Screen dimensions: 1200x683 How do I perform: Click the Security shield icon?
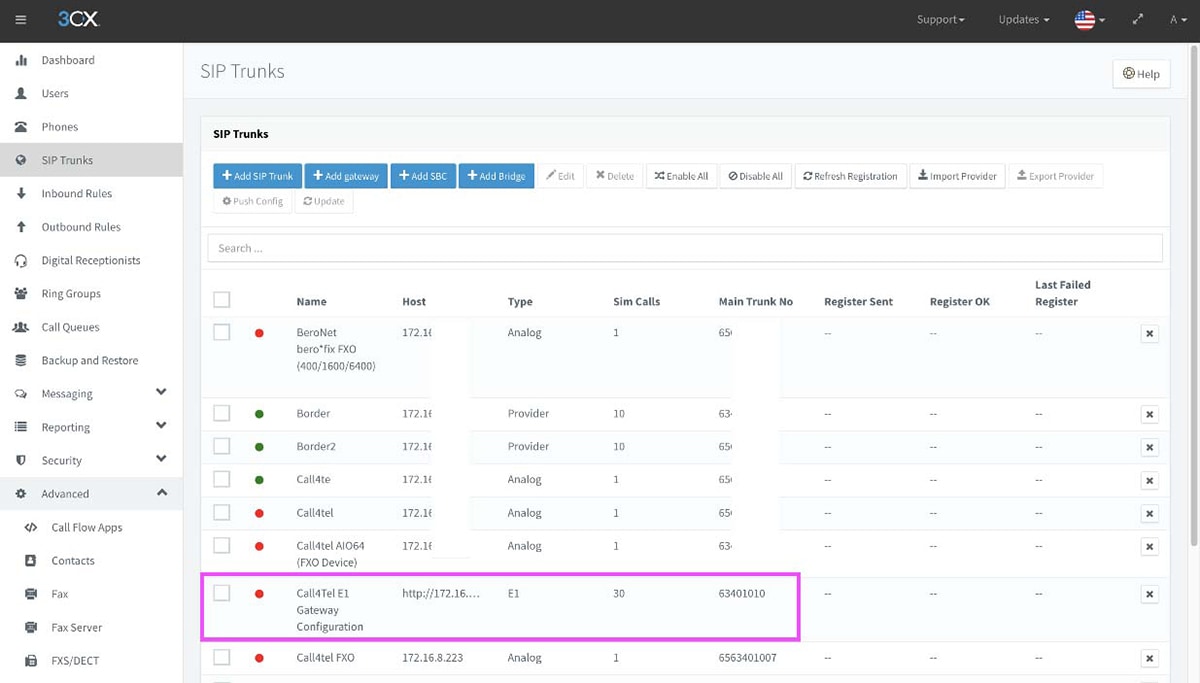pos(21,460)
